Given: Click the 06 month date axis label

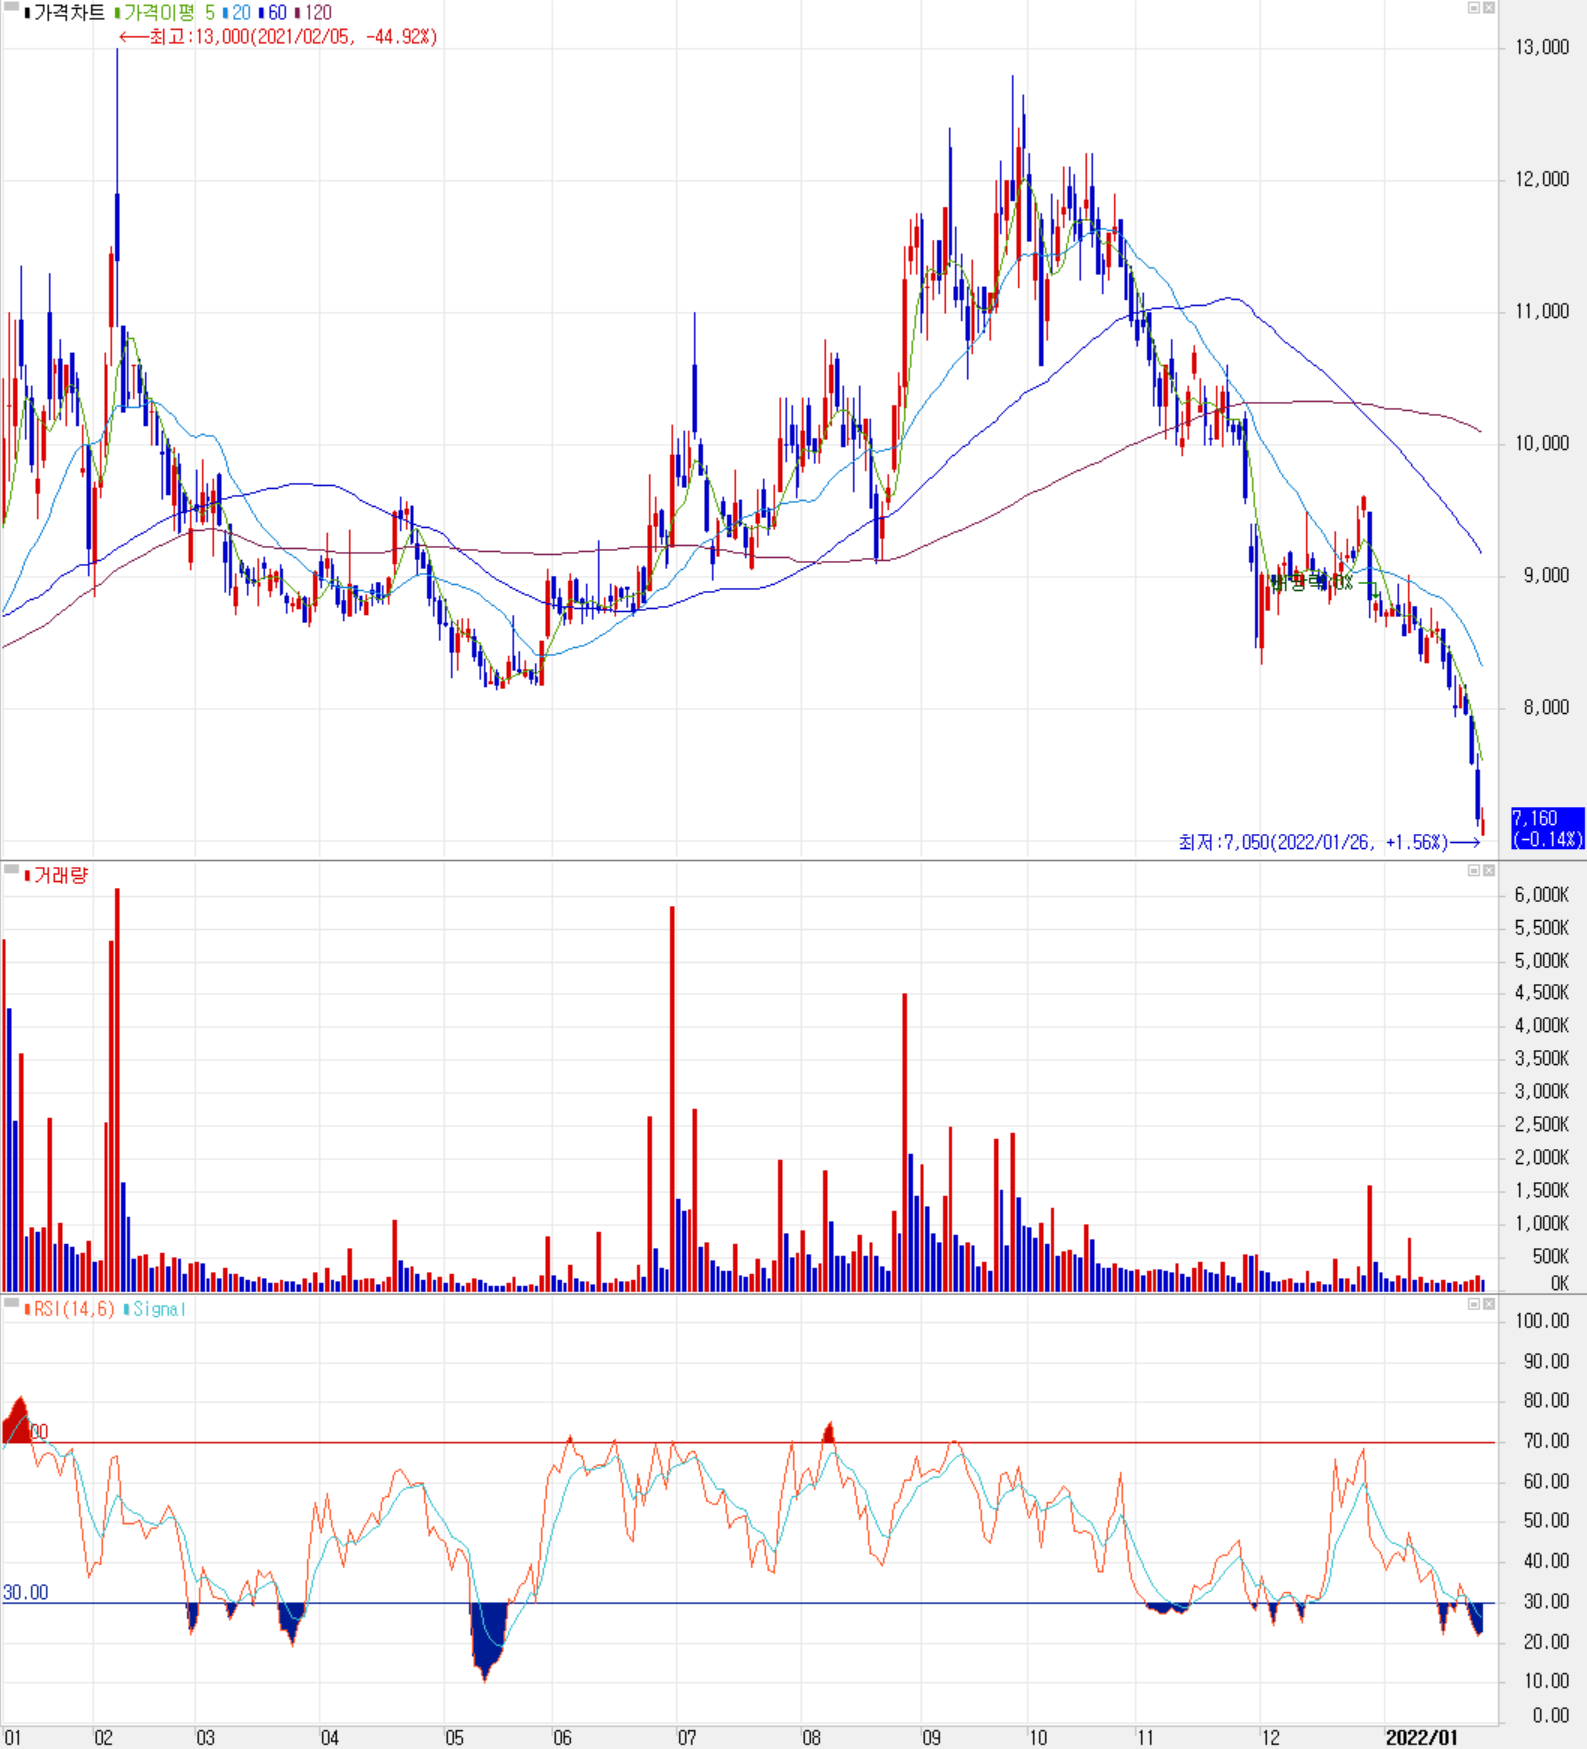Looking at the screenshot, I should click(x=563, y=1738).
